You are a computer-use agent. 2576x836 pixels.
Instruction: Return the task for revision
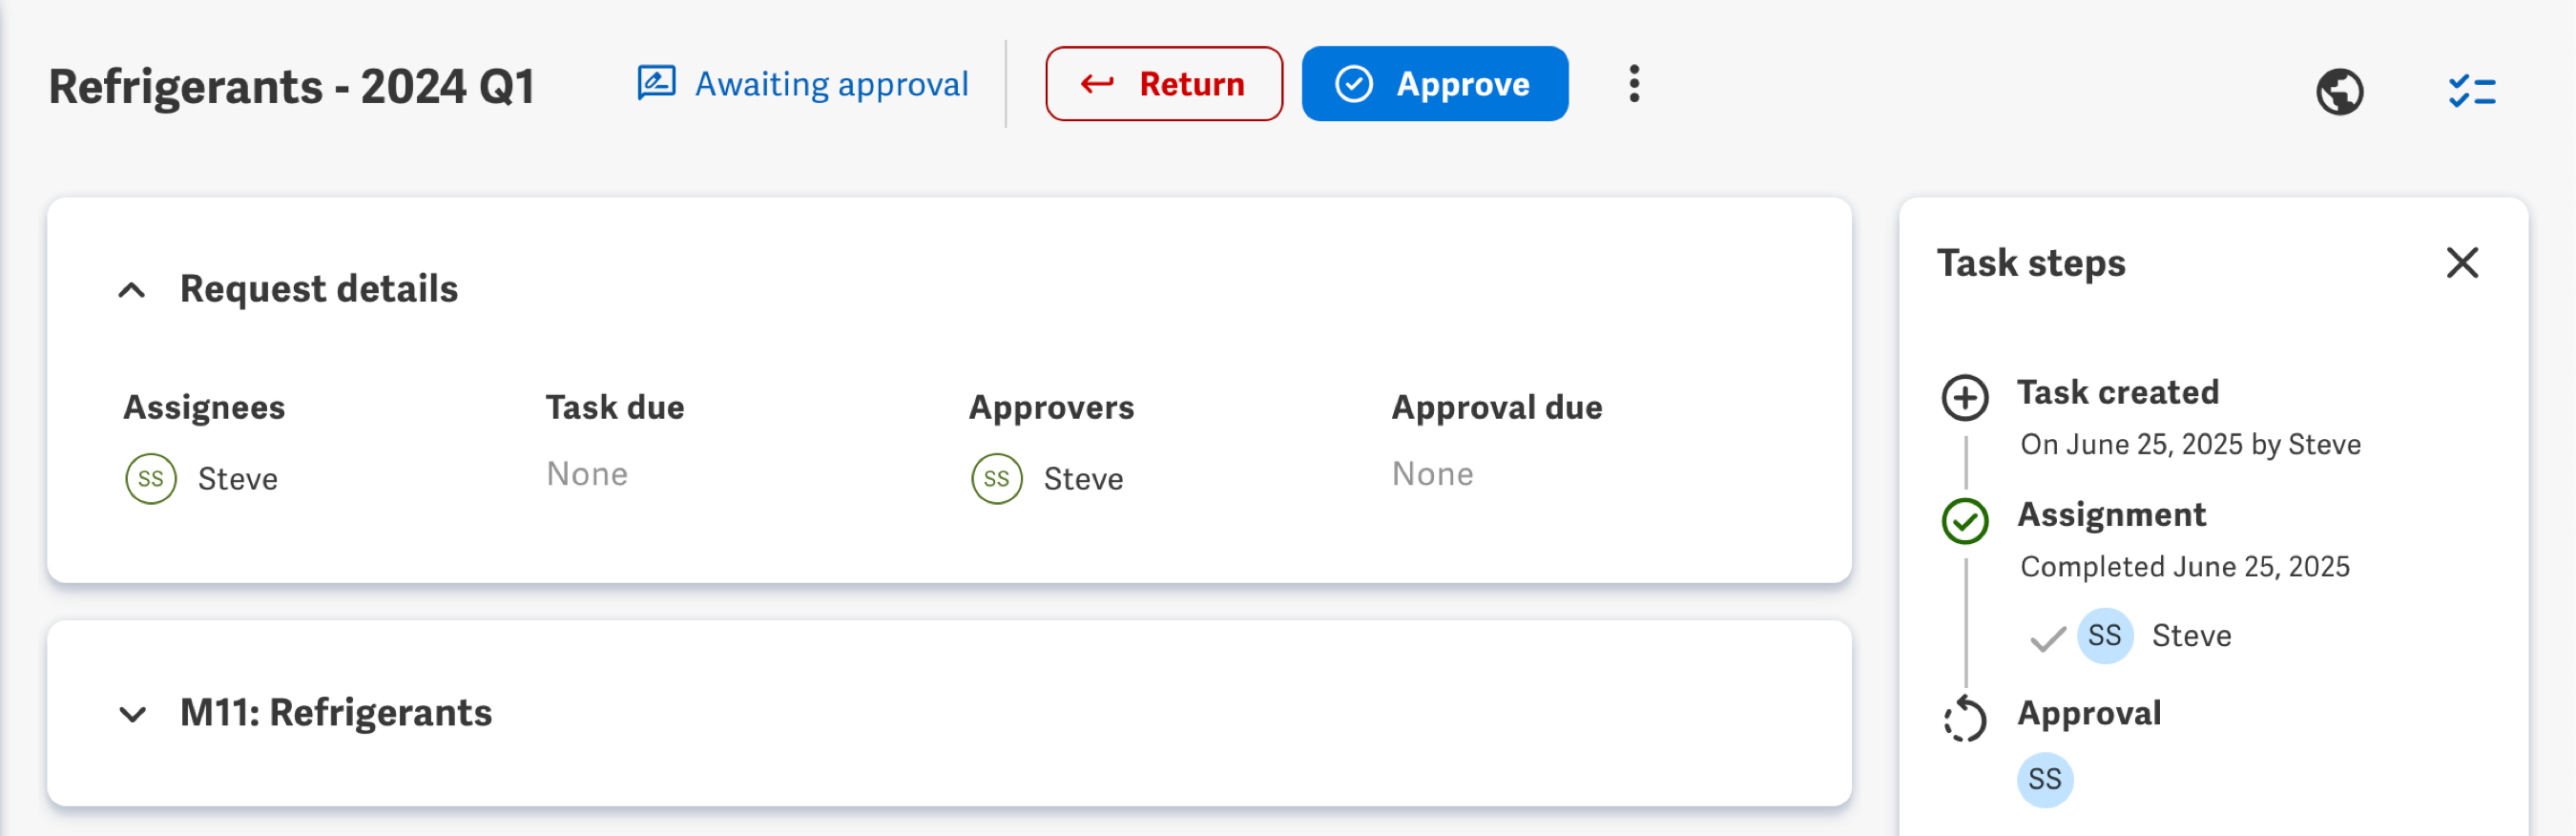click(x=1162, y=84)
